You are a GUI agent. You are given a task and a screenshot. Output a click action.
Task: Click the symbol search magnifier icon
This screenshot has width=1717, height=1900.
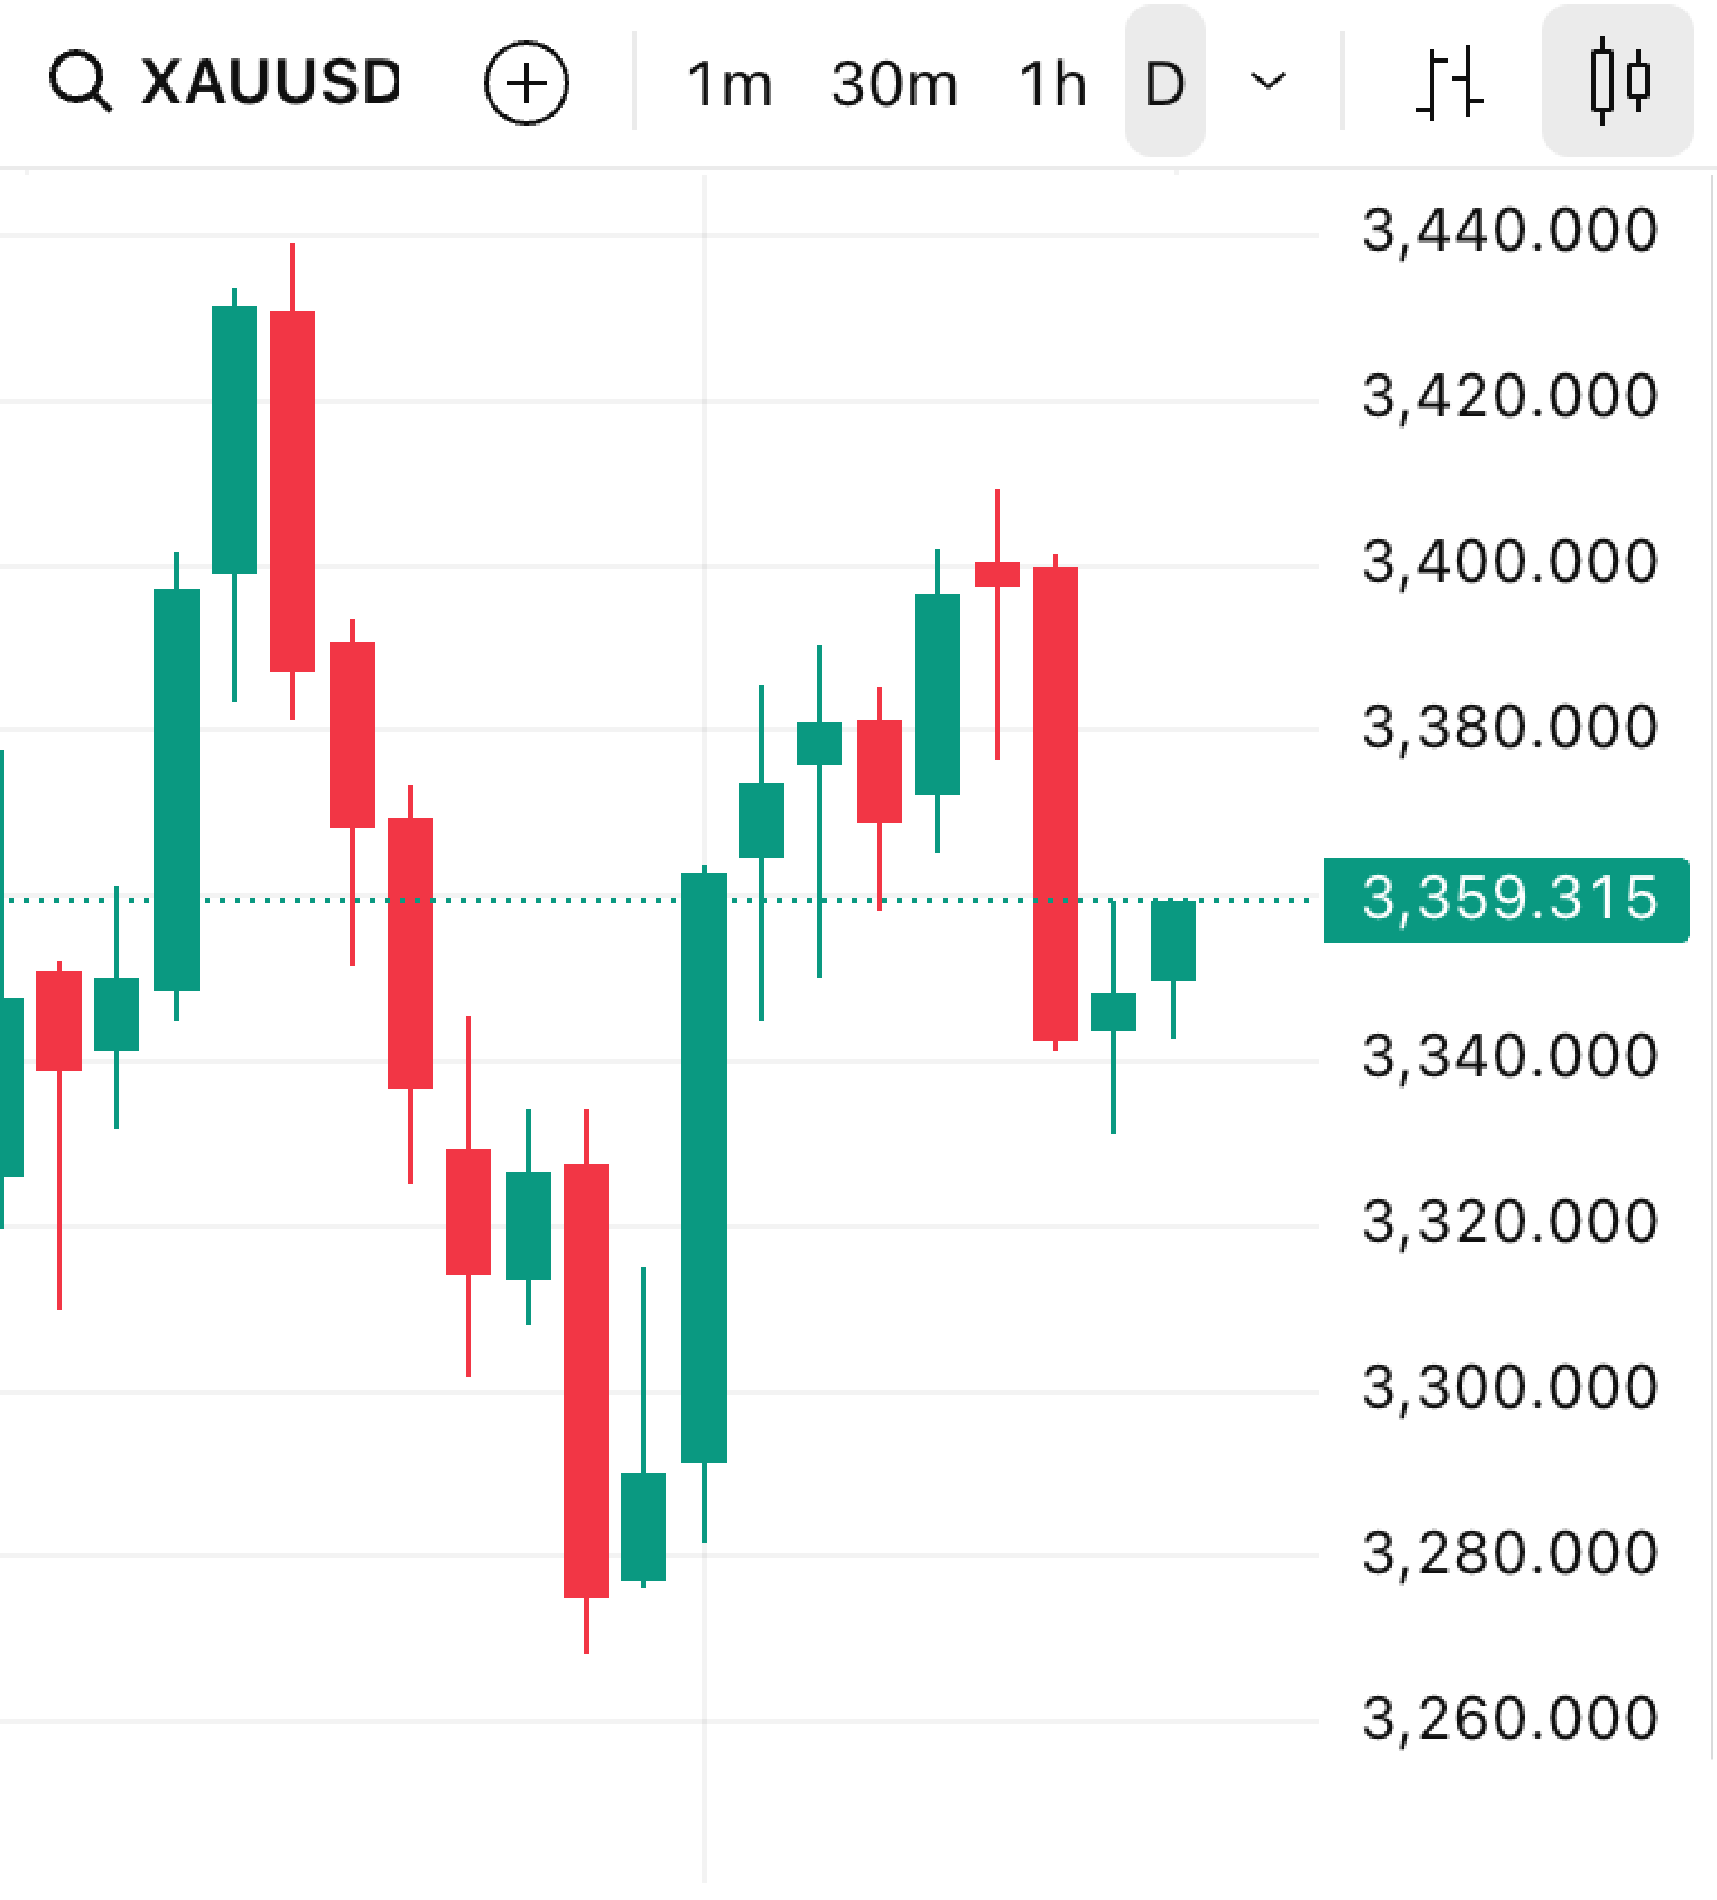pyautogui.click(x=80, y=82)
